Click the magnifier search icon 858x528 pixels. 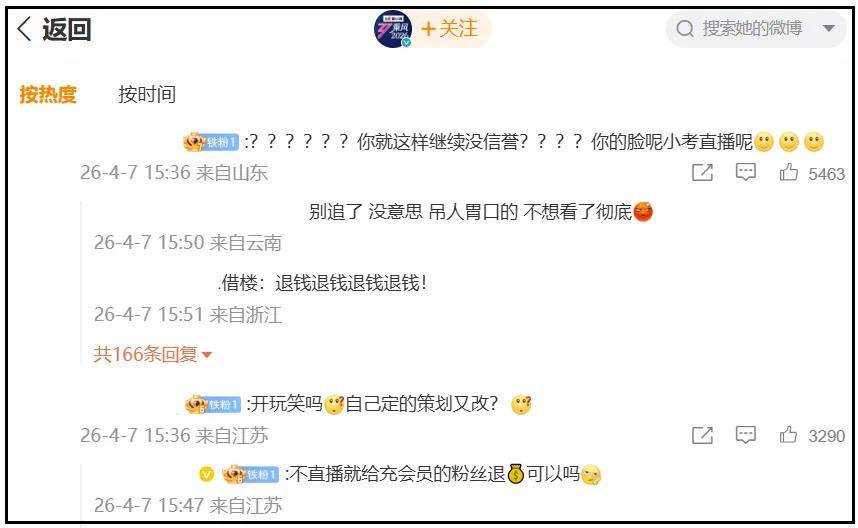(685, 28)
